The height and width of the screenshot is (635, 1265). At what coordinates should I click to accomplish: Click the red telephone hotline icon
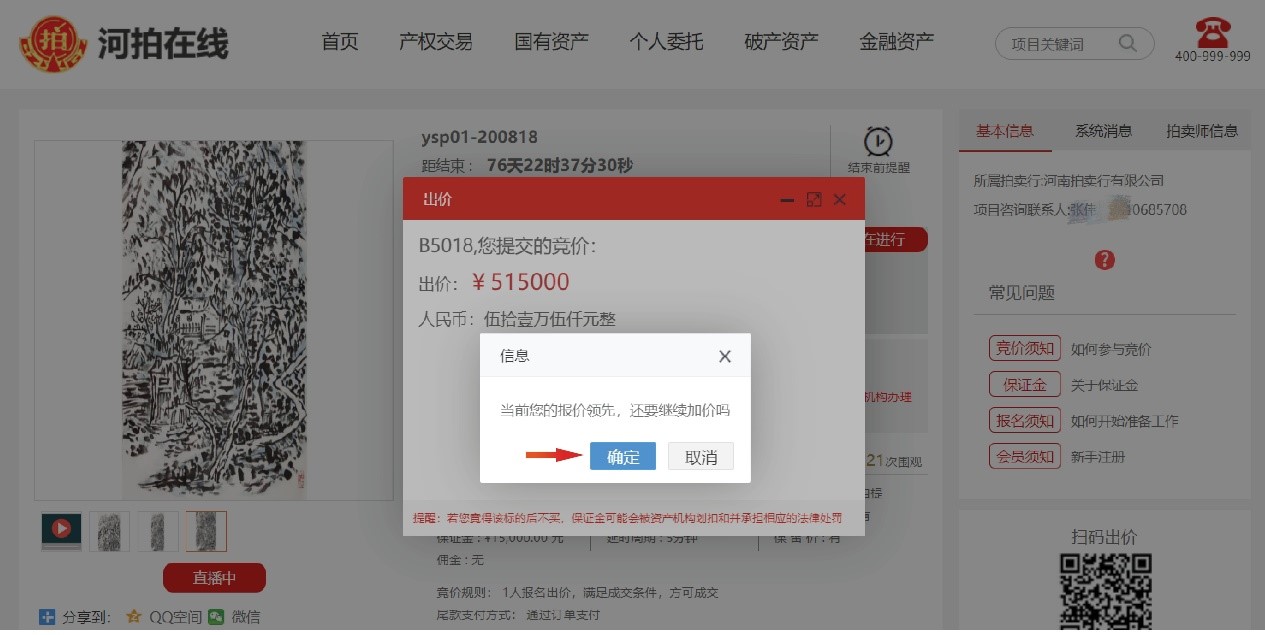pyautogui.click(x=1212, y=31)
